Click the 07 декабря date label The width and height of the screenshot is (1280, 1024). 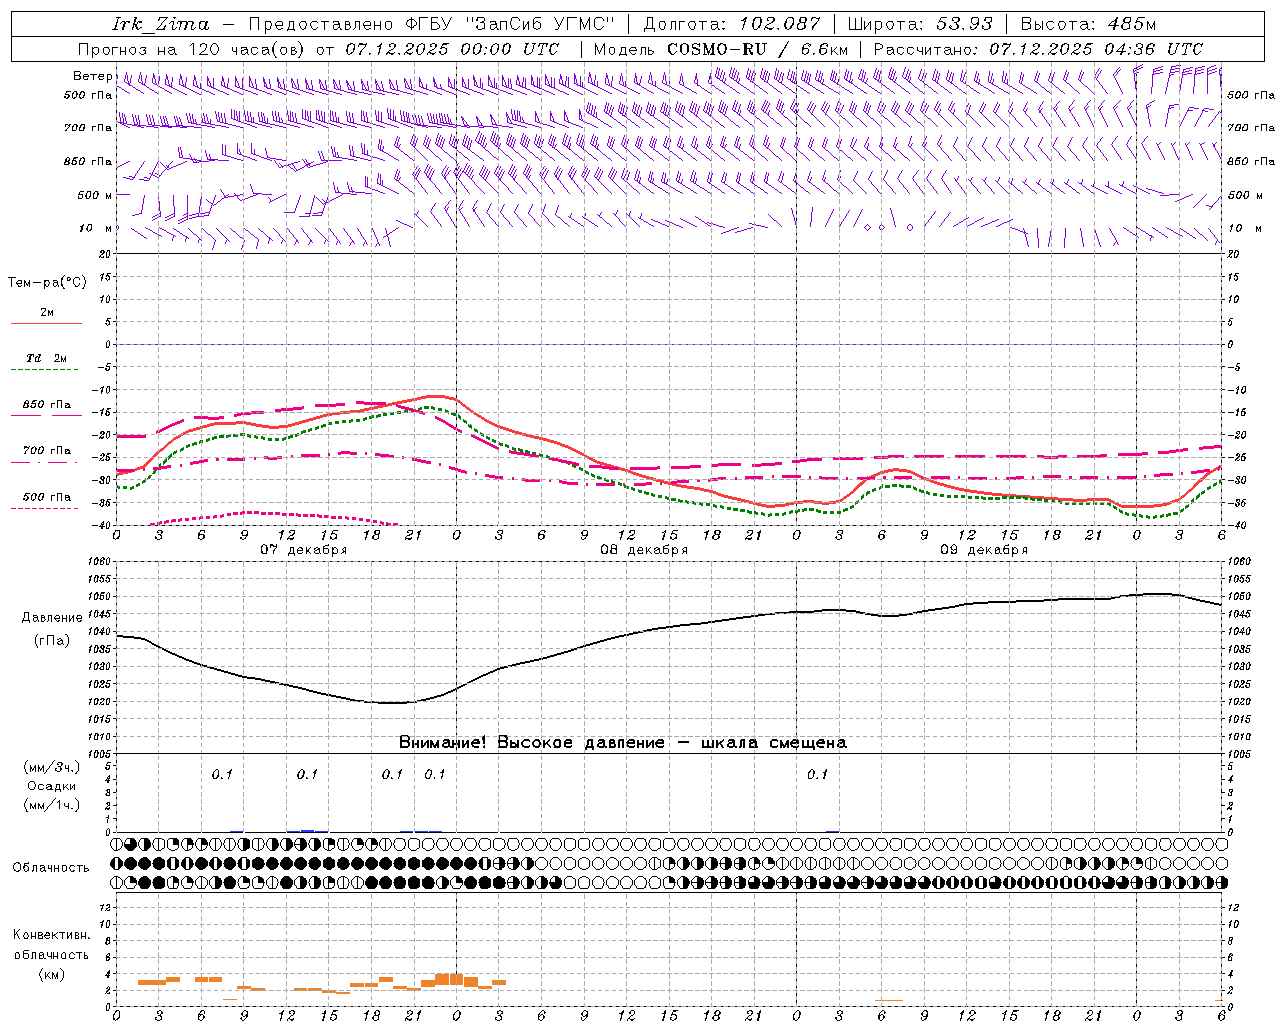[x=304, y=550]
